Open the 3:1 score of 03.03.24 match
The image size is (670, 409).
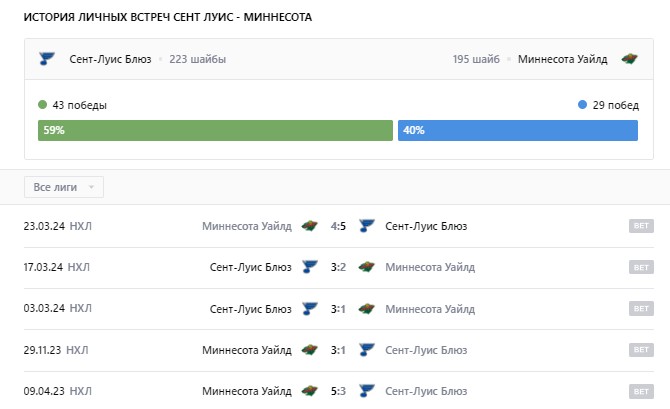tap(338, 308)
